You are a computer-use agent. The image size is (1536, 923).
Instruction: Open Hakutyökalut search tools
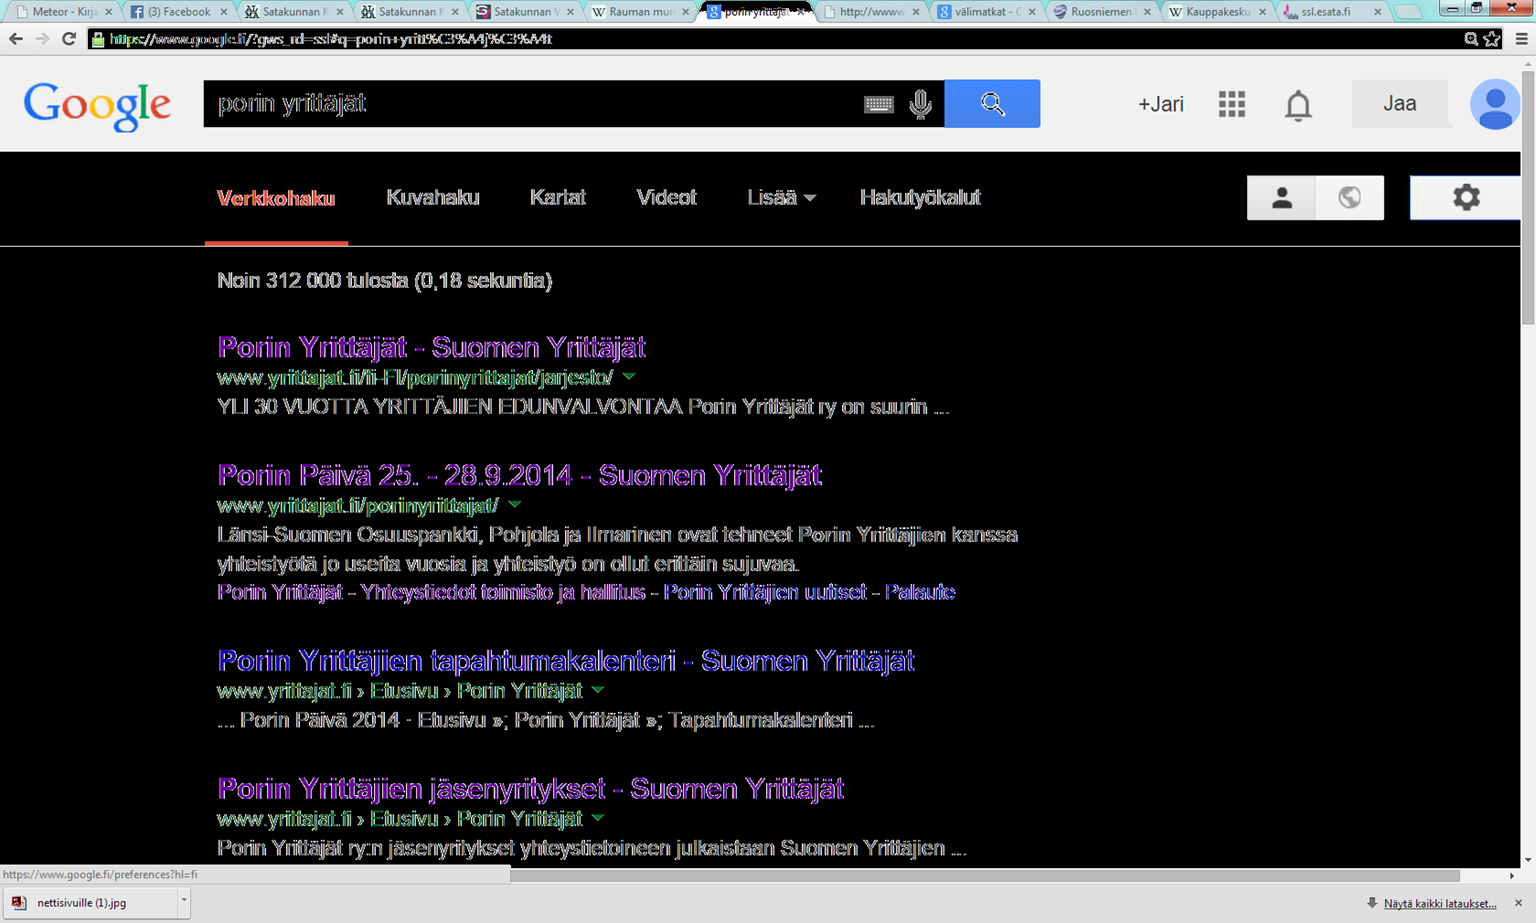(x=920, y=197)
